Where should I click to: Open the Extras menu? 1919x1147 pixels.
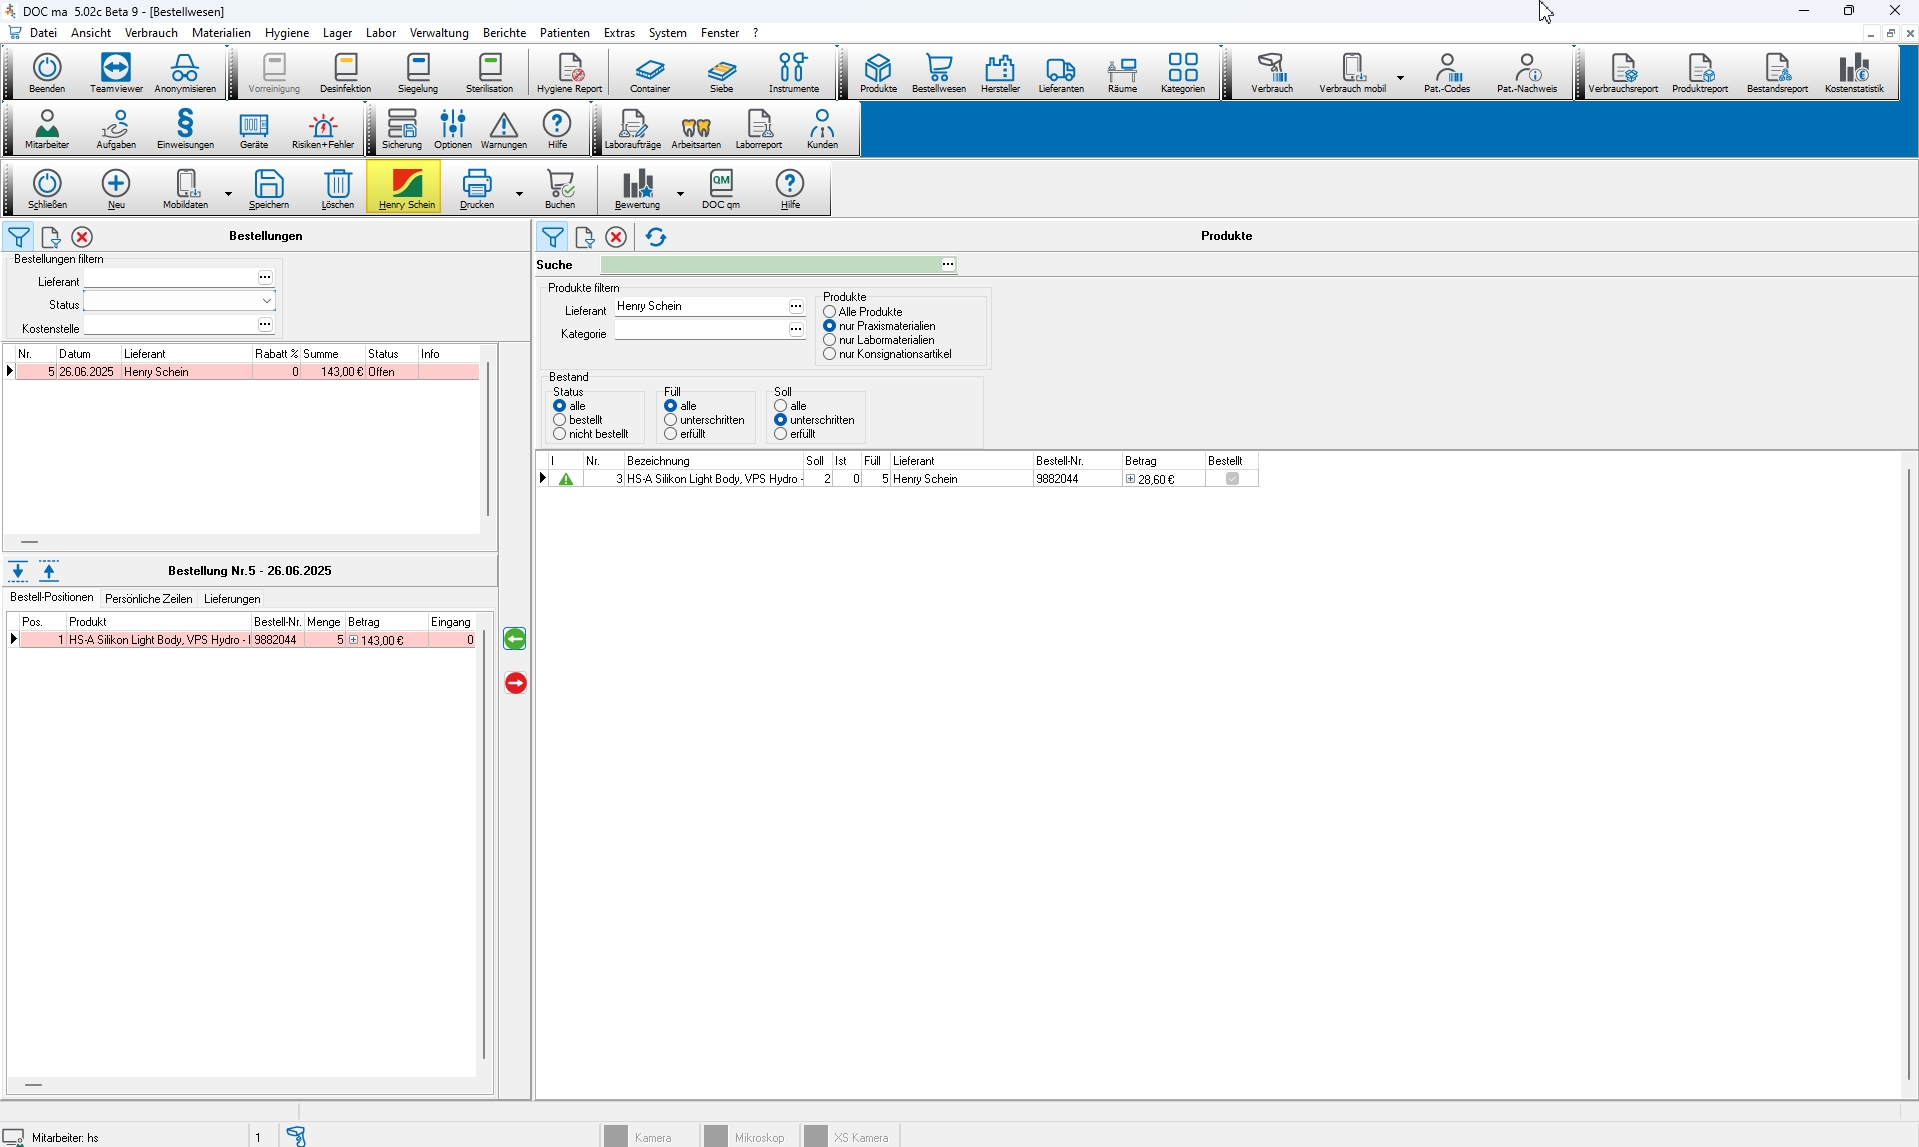tap(619, 33)
